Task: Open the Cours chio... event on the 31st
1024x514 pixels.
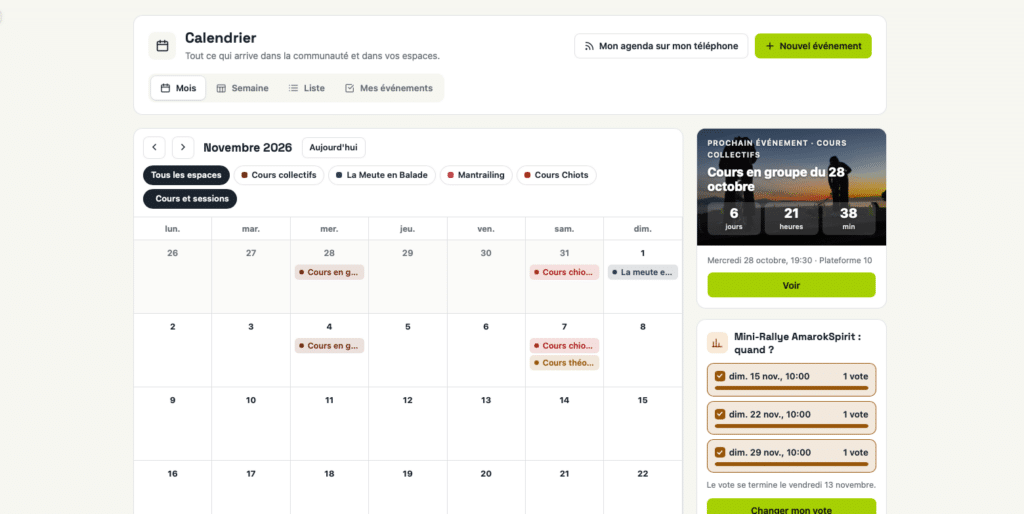Action: click(564, 272)
